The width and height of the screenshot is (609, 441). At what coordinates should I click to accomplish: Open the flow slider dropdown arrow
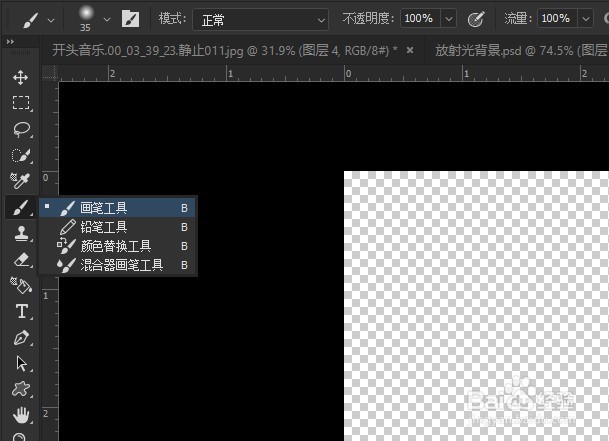coord(586,19)
